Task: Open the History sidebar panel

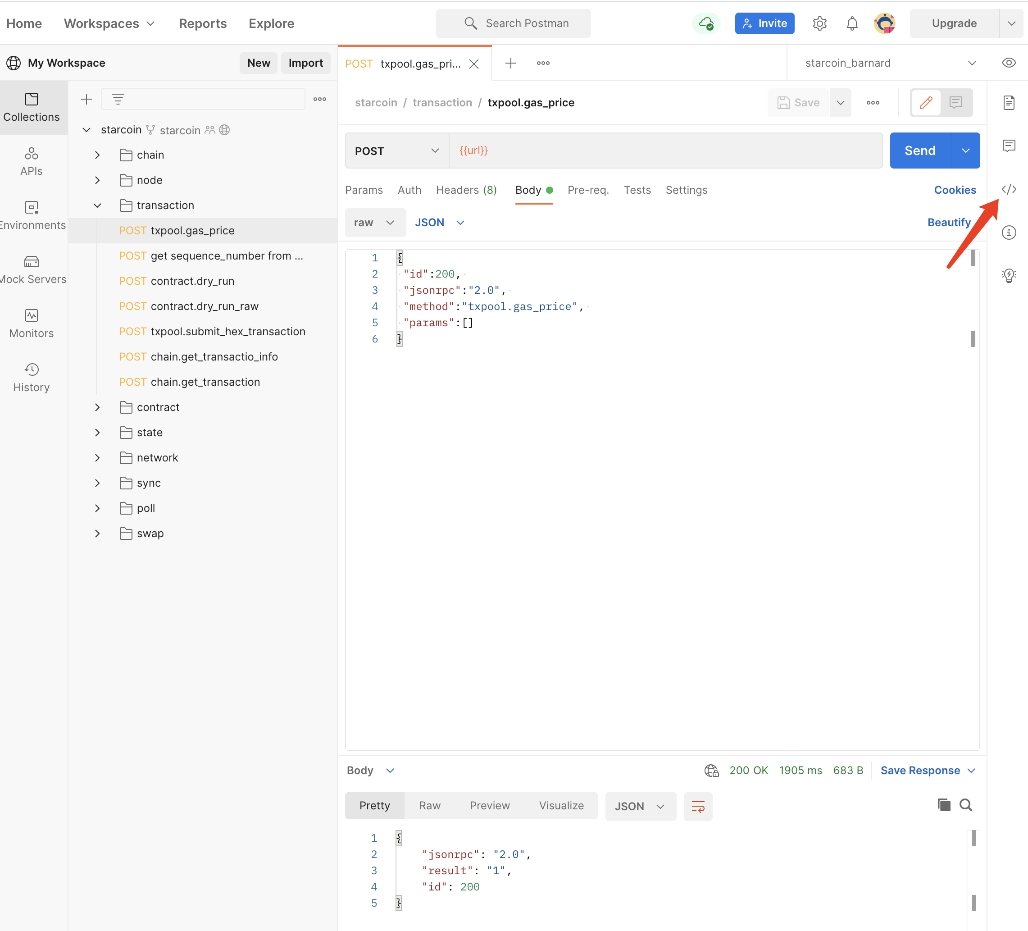Action: [31, 378]
